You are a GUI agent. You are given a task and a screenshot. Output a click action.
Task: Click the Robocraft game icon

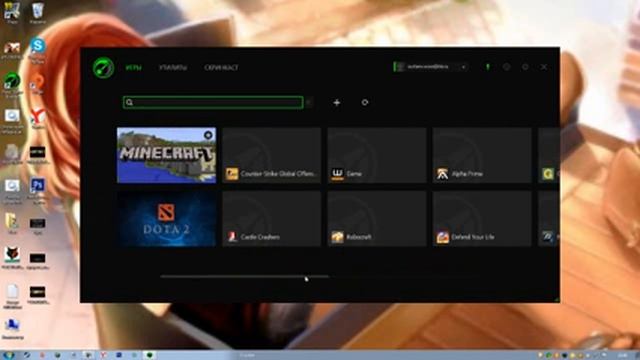(337, 237)
